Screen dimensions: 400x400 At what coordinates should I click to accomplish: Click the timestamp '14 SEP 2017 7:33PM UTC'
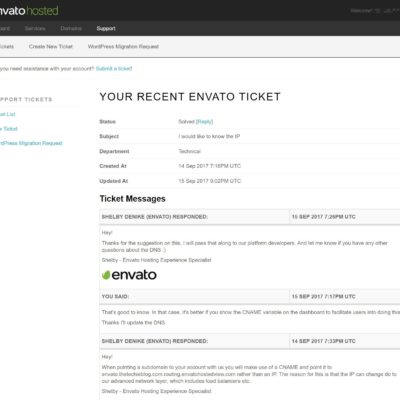click(324, 341)
